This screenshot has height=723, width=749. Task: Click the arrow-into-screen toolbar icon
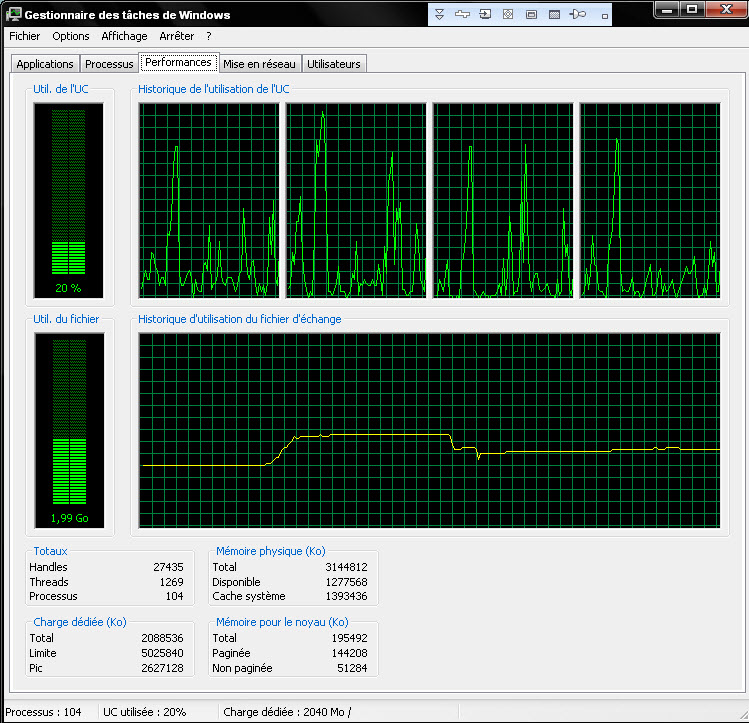[485, 14]
